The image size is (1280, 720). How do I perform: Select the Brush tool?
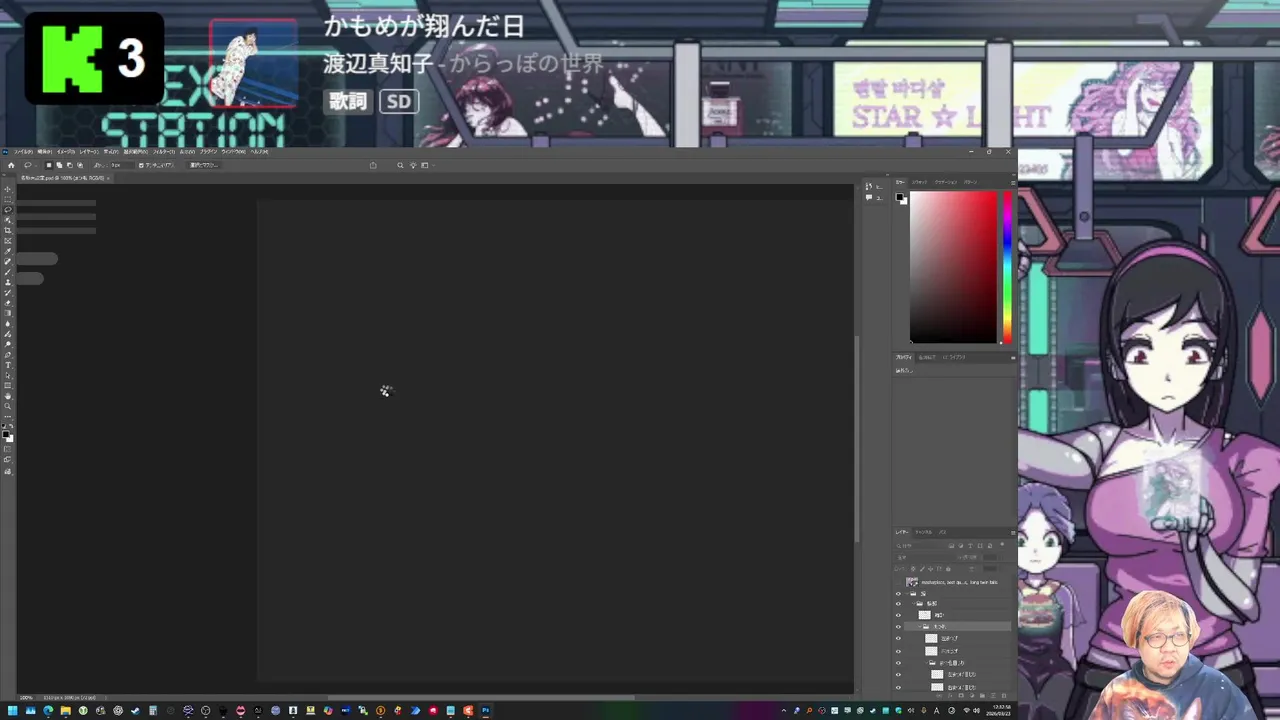pos(8,272)
